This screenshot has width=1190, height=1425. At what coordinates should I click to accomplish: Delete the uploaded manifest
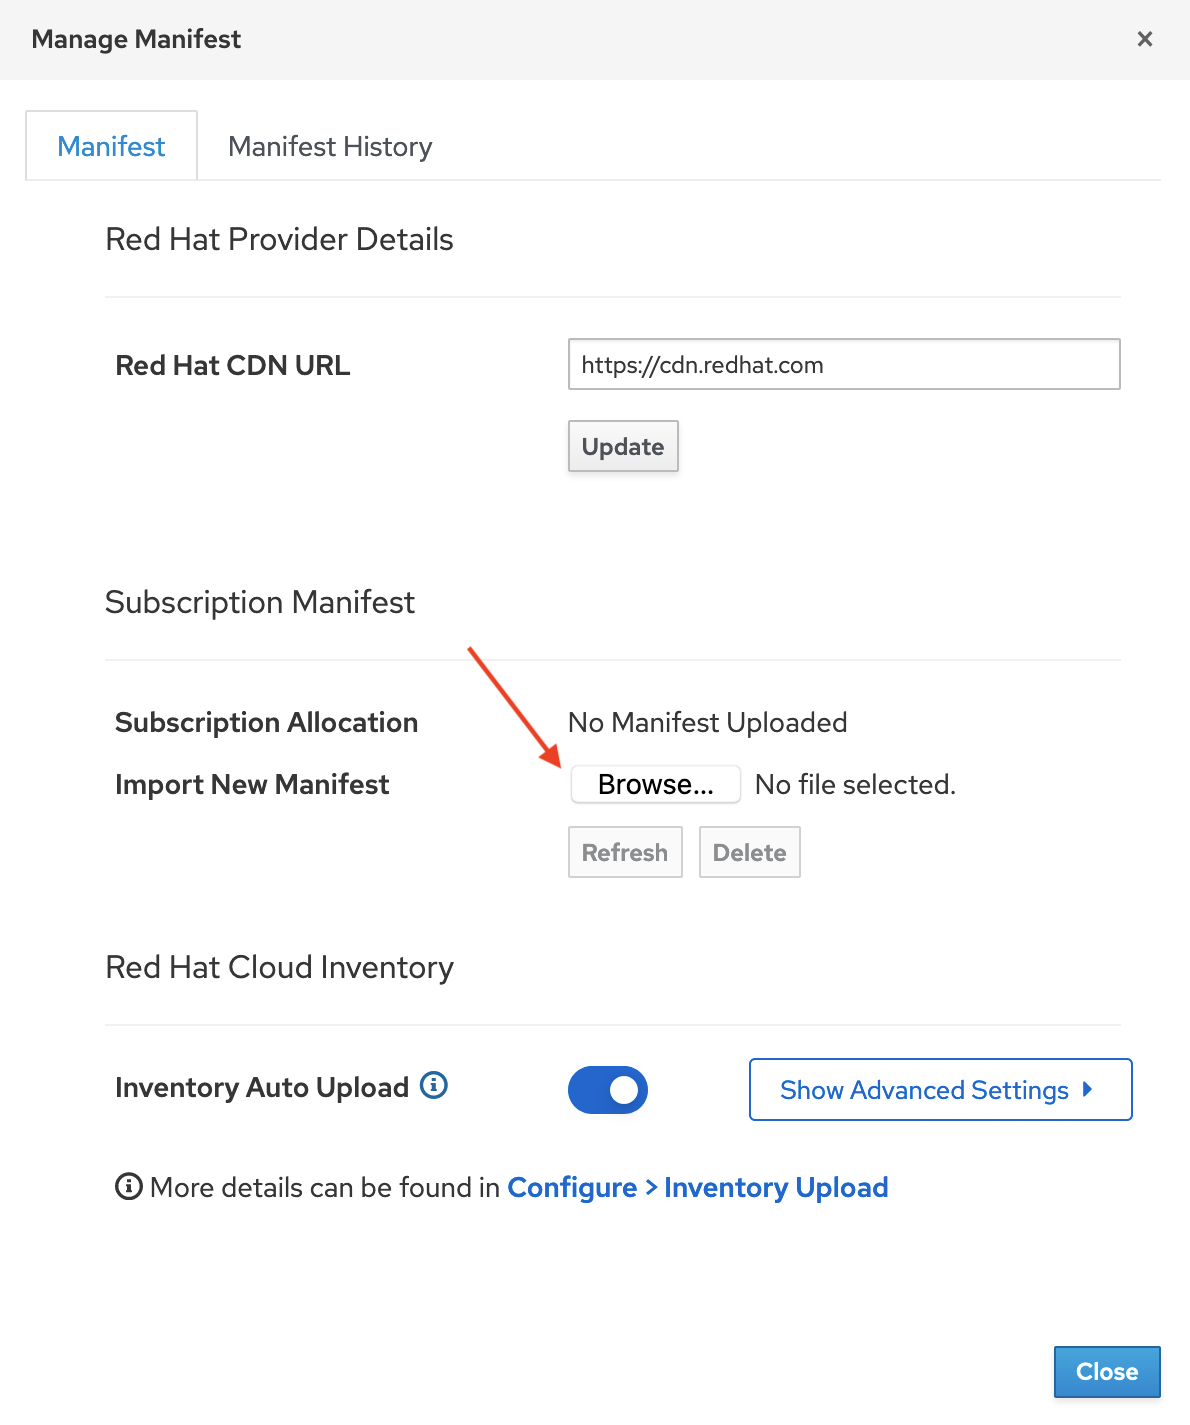[x=749, y=852]
